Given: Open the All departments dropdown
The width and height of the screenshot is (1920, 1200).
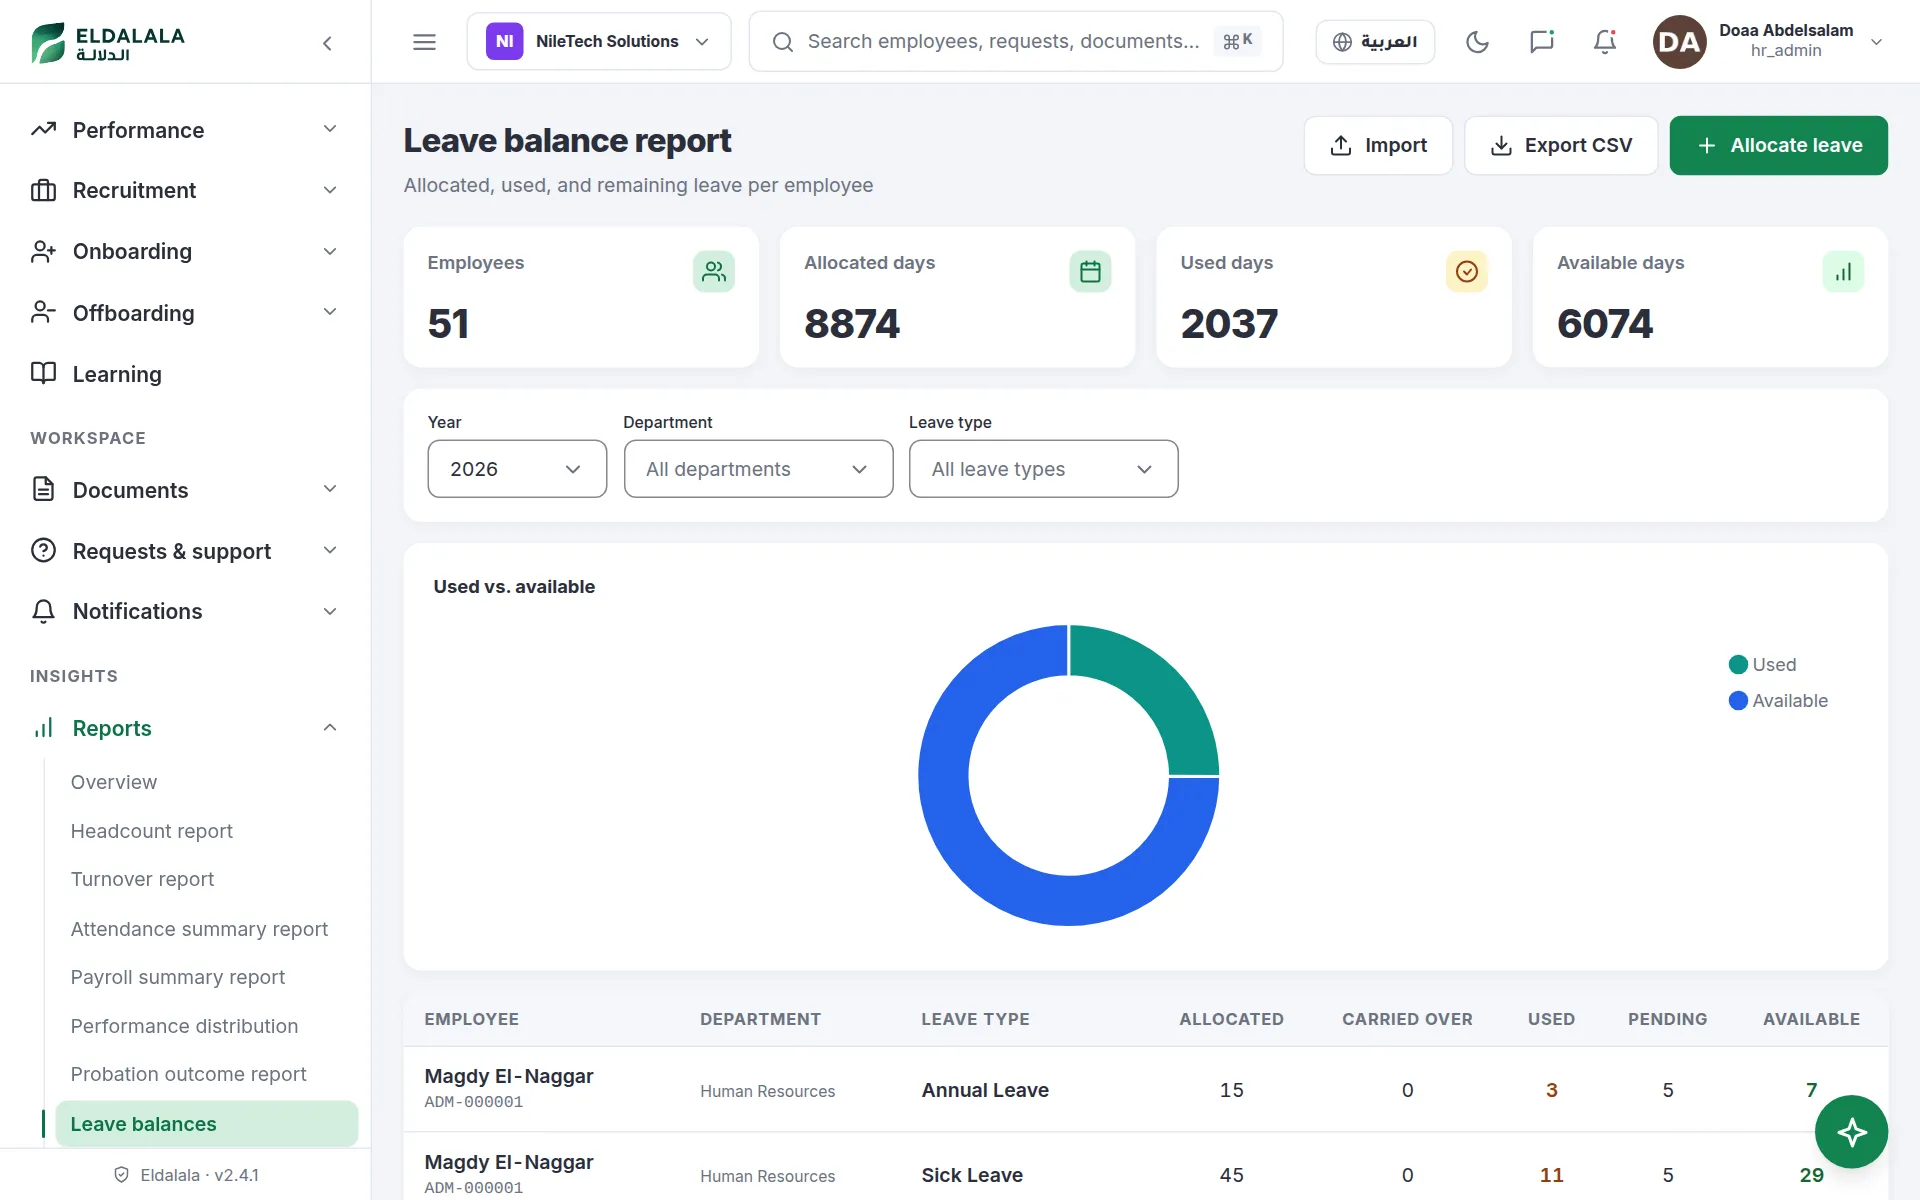Looking at the screenshot, I should click(x=758, y=469).
